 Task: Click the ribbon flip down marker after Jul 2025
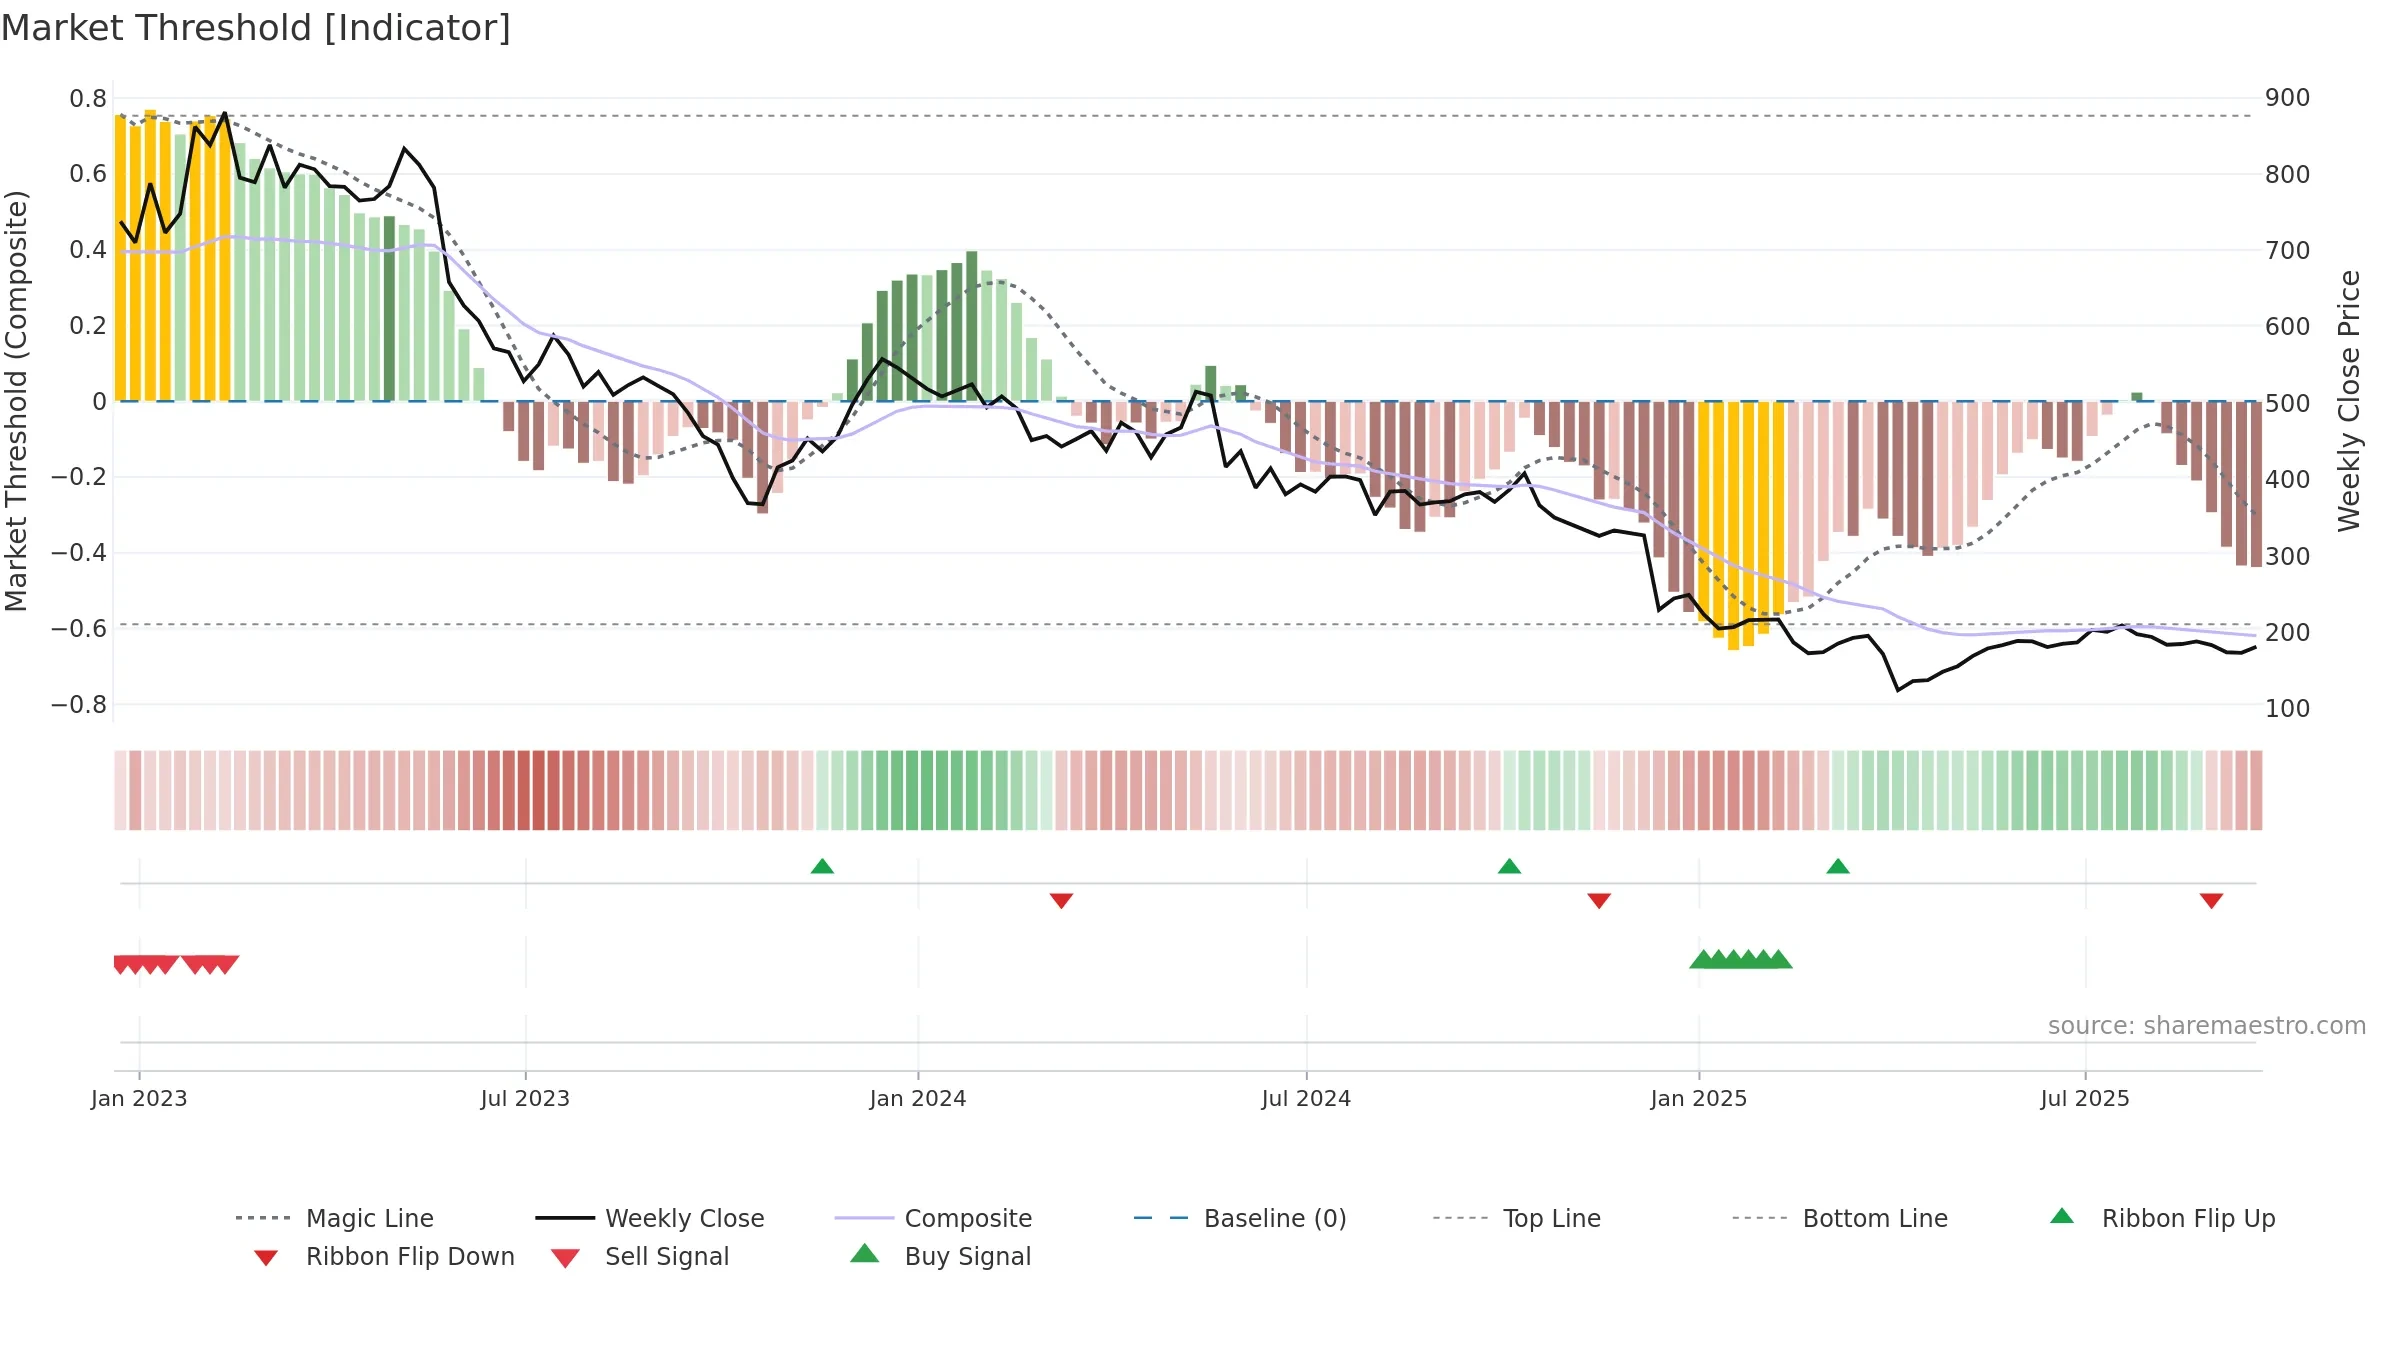[x=2211, y=901]
